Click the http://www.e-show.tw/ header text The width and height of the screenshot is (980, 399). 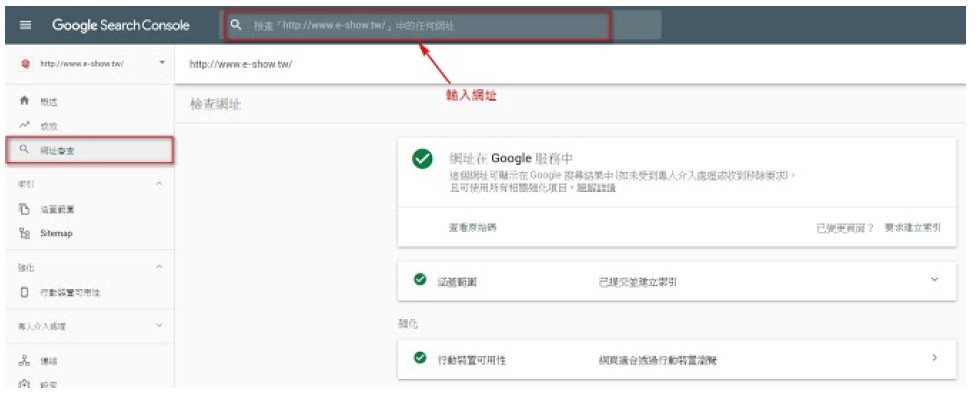(x=241, y=64)
